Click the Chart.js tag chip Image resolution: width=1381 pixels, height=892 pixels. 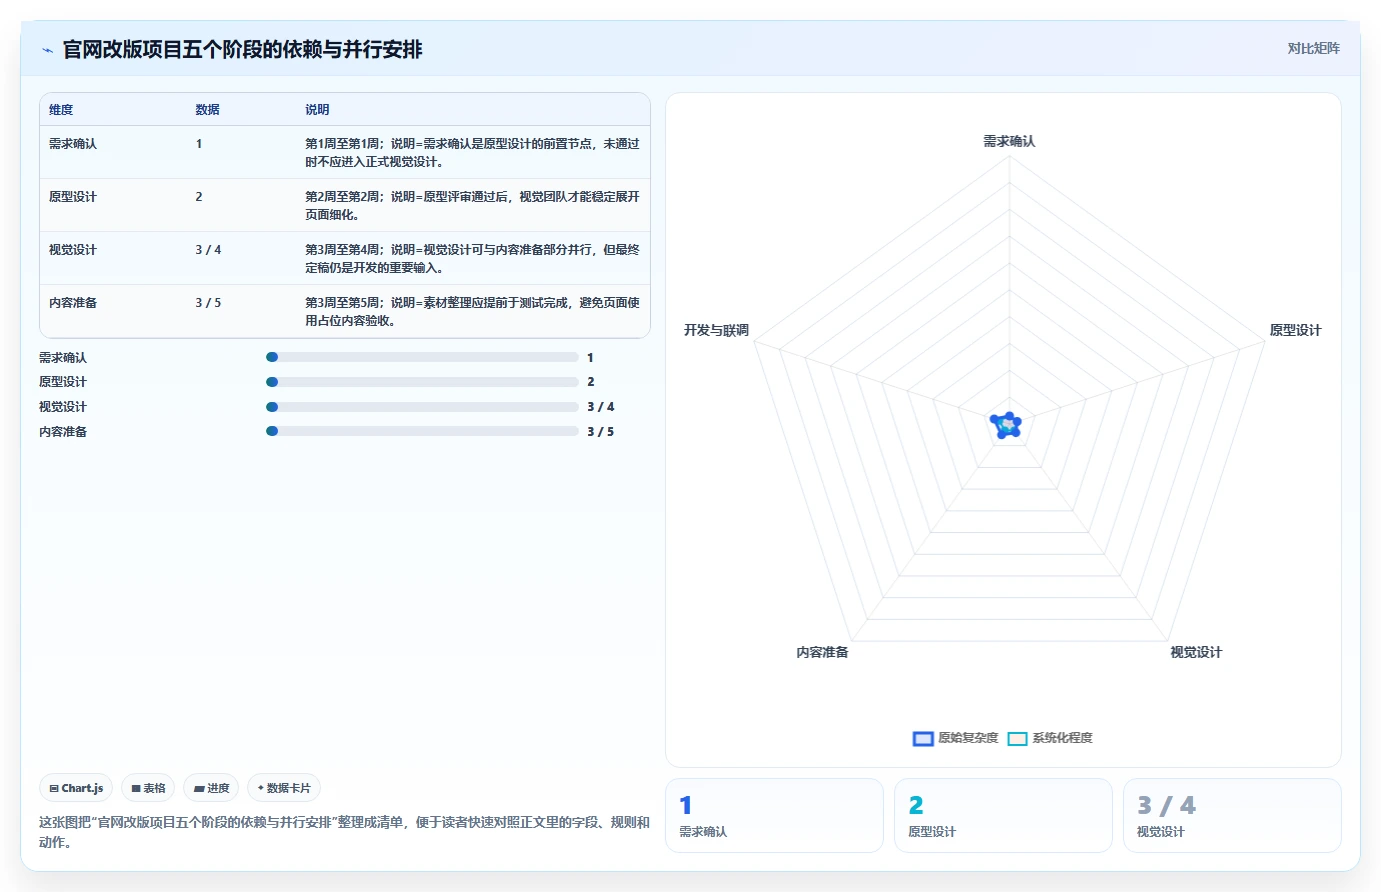click(76, 788)
